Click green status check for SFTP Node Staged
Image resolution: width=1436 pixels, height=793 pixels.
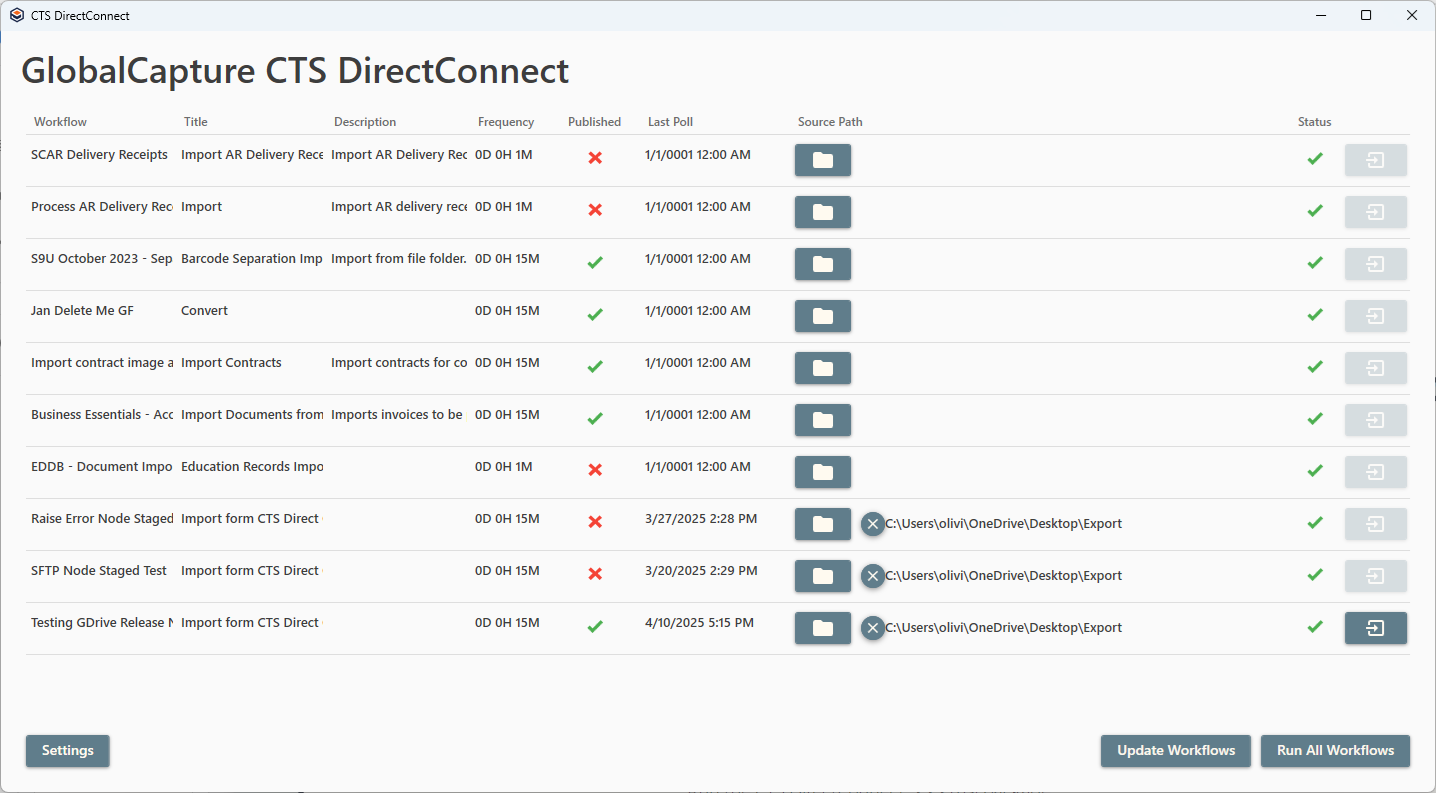1315,575
